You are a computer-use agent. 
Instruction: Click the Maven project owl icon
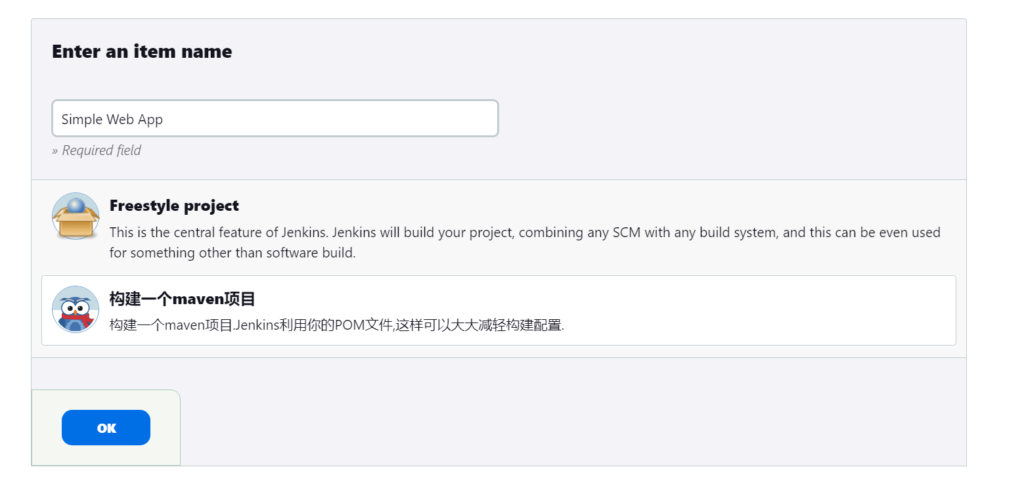[x=76, y=310]
